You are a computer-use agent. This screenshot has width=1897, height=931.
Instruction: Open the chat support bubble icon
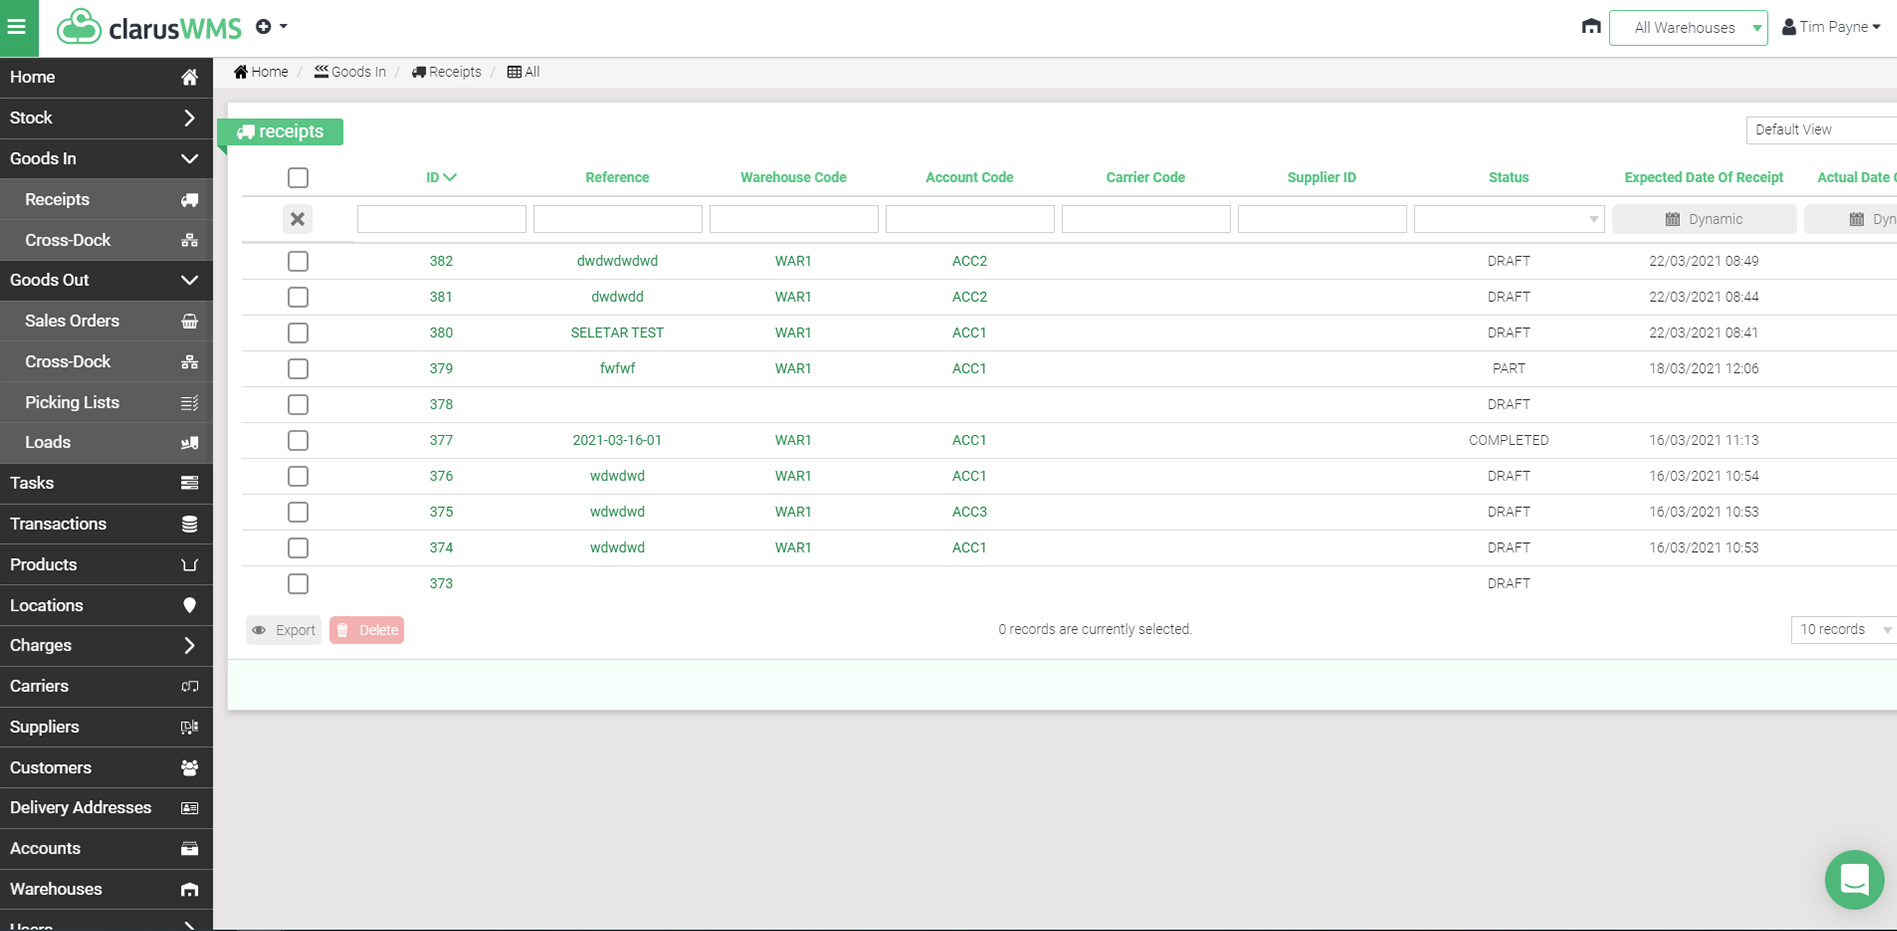pyautogui.click(x=1853, y=879)
